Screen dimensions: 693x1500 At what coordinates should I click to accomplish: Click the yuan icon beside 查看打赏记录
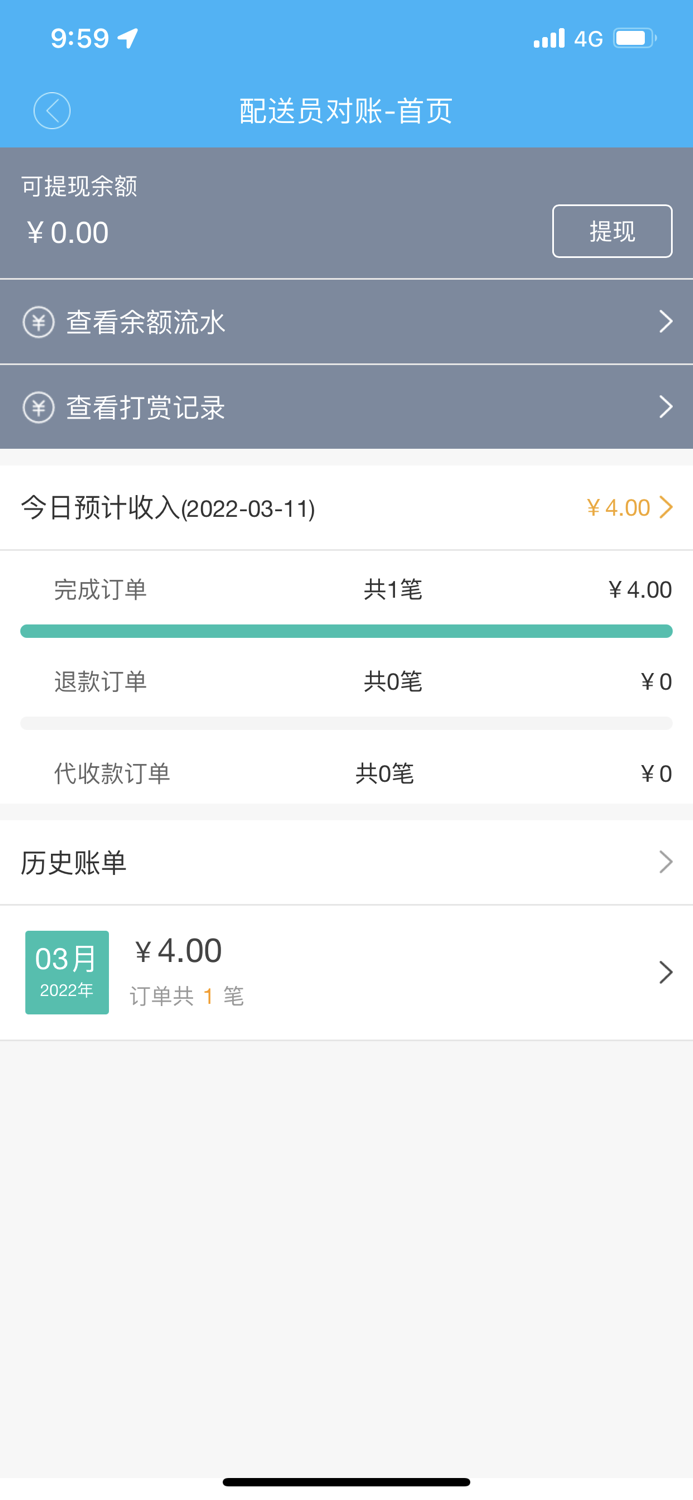38,407
